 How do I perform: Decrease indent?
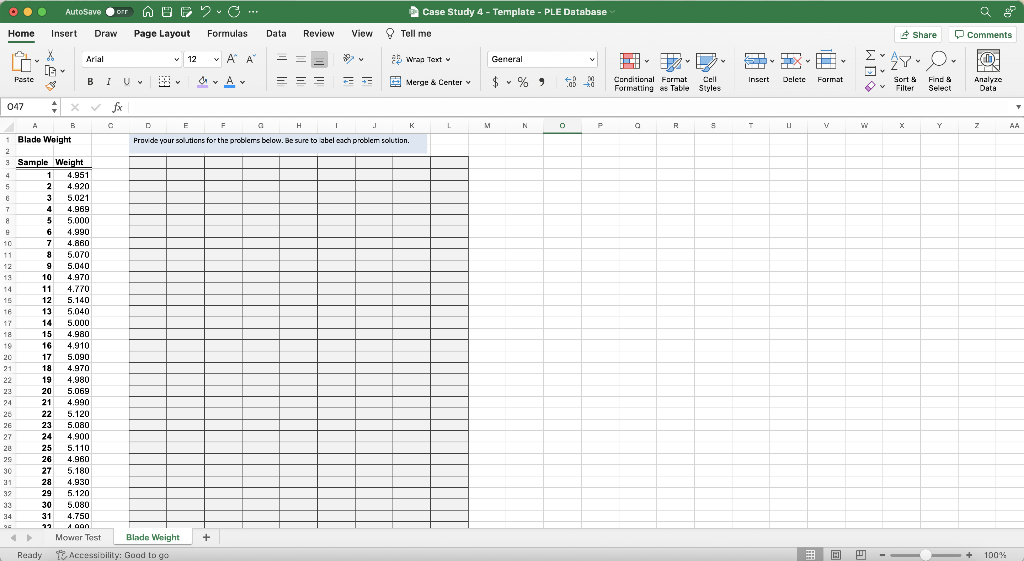click(x=348, y=81)
